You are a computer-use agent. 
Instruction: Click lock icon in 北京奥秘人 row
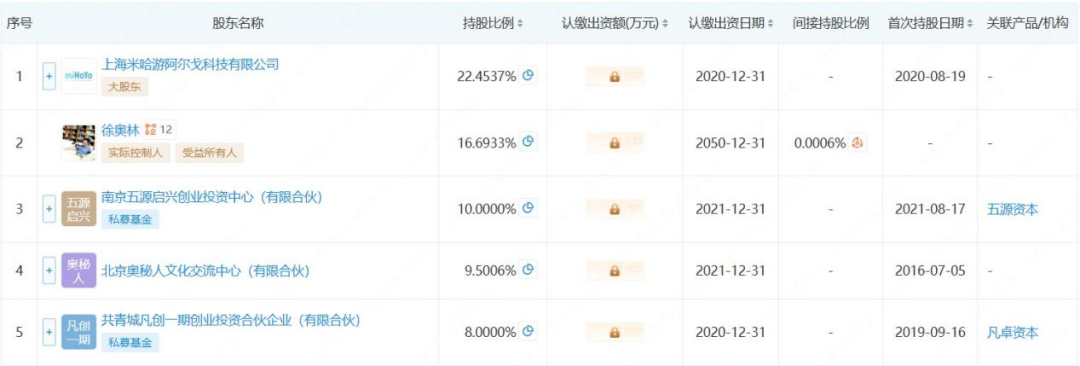tap(614, 272)
